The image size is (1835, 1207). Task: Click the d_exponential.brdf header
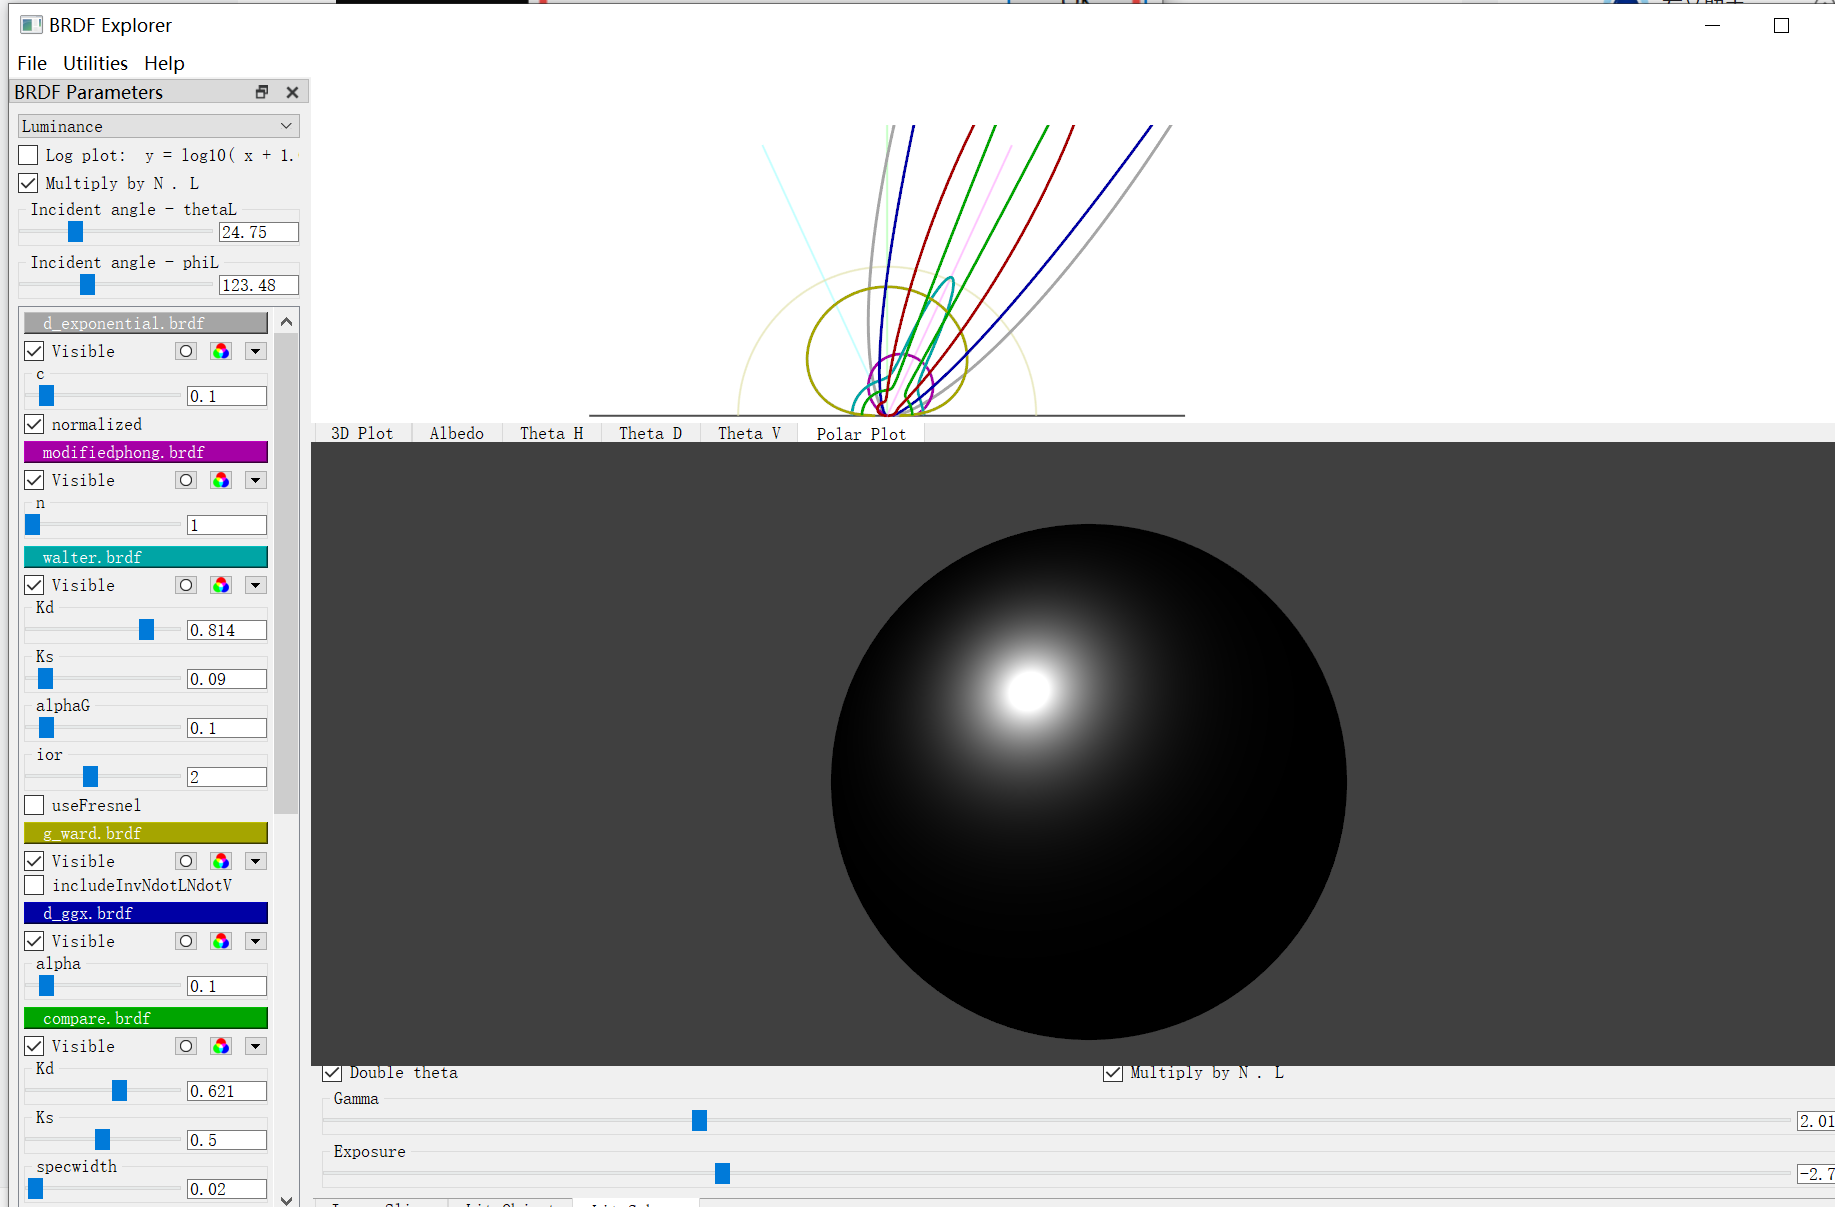[x=145, y=322]
